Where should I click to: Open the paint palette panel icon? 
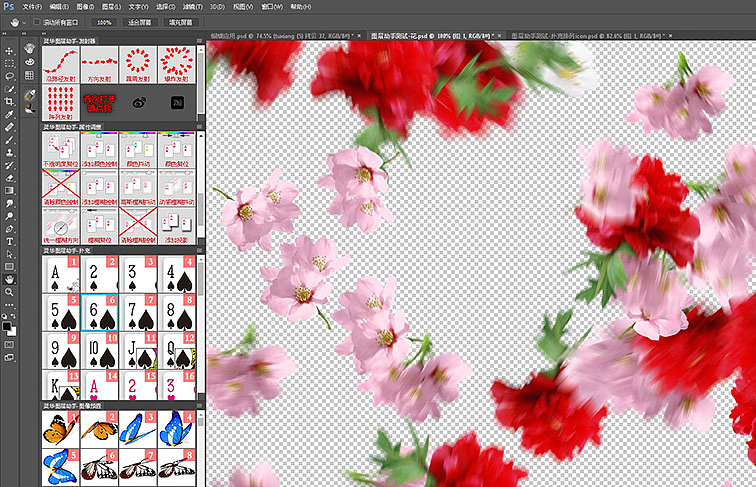[x=30, y=62]
